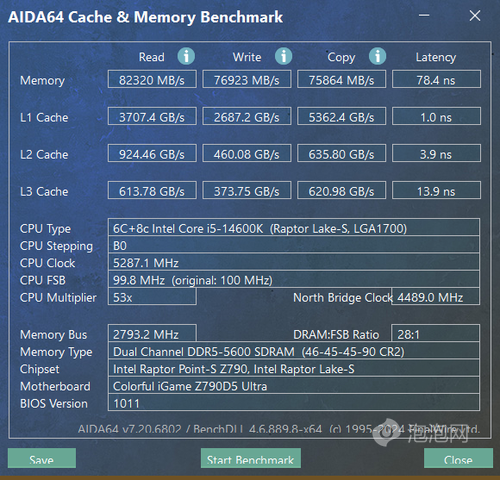This screenshot has height=480, width=500.
Task: Click the CPU Type field showing i5-14600K
Action: (294, 228)
